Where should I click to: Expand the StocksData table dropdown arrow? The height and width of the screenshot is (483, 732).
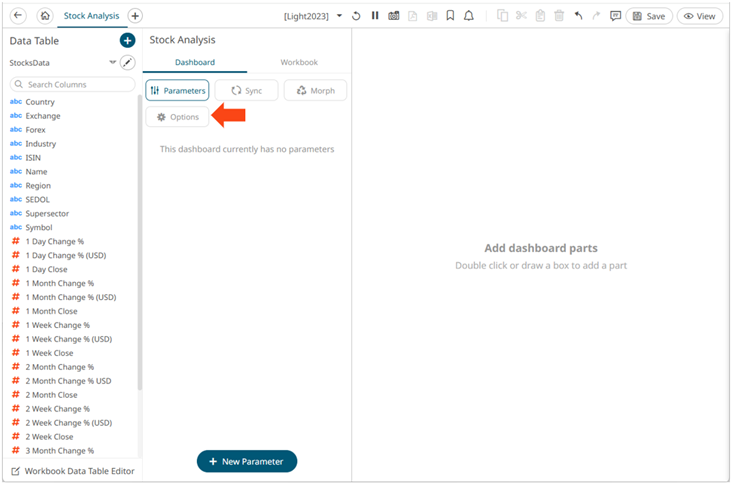[113, 62]
